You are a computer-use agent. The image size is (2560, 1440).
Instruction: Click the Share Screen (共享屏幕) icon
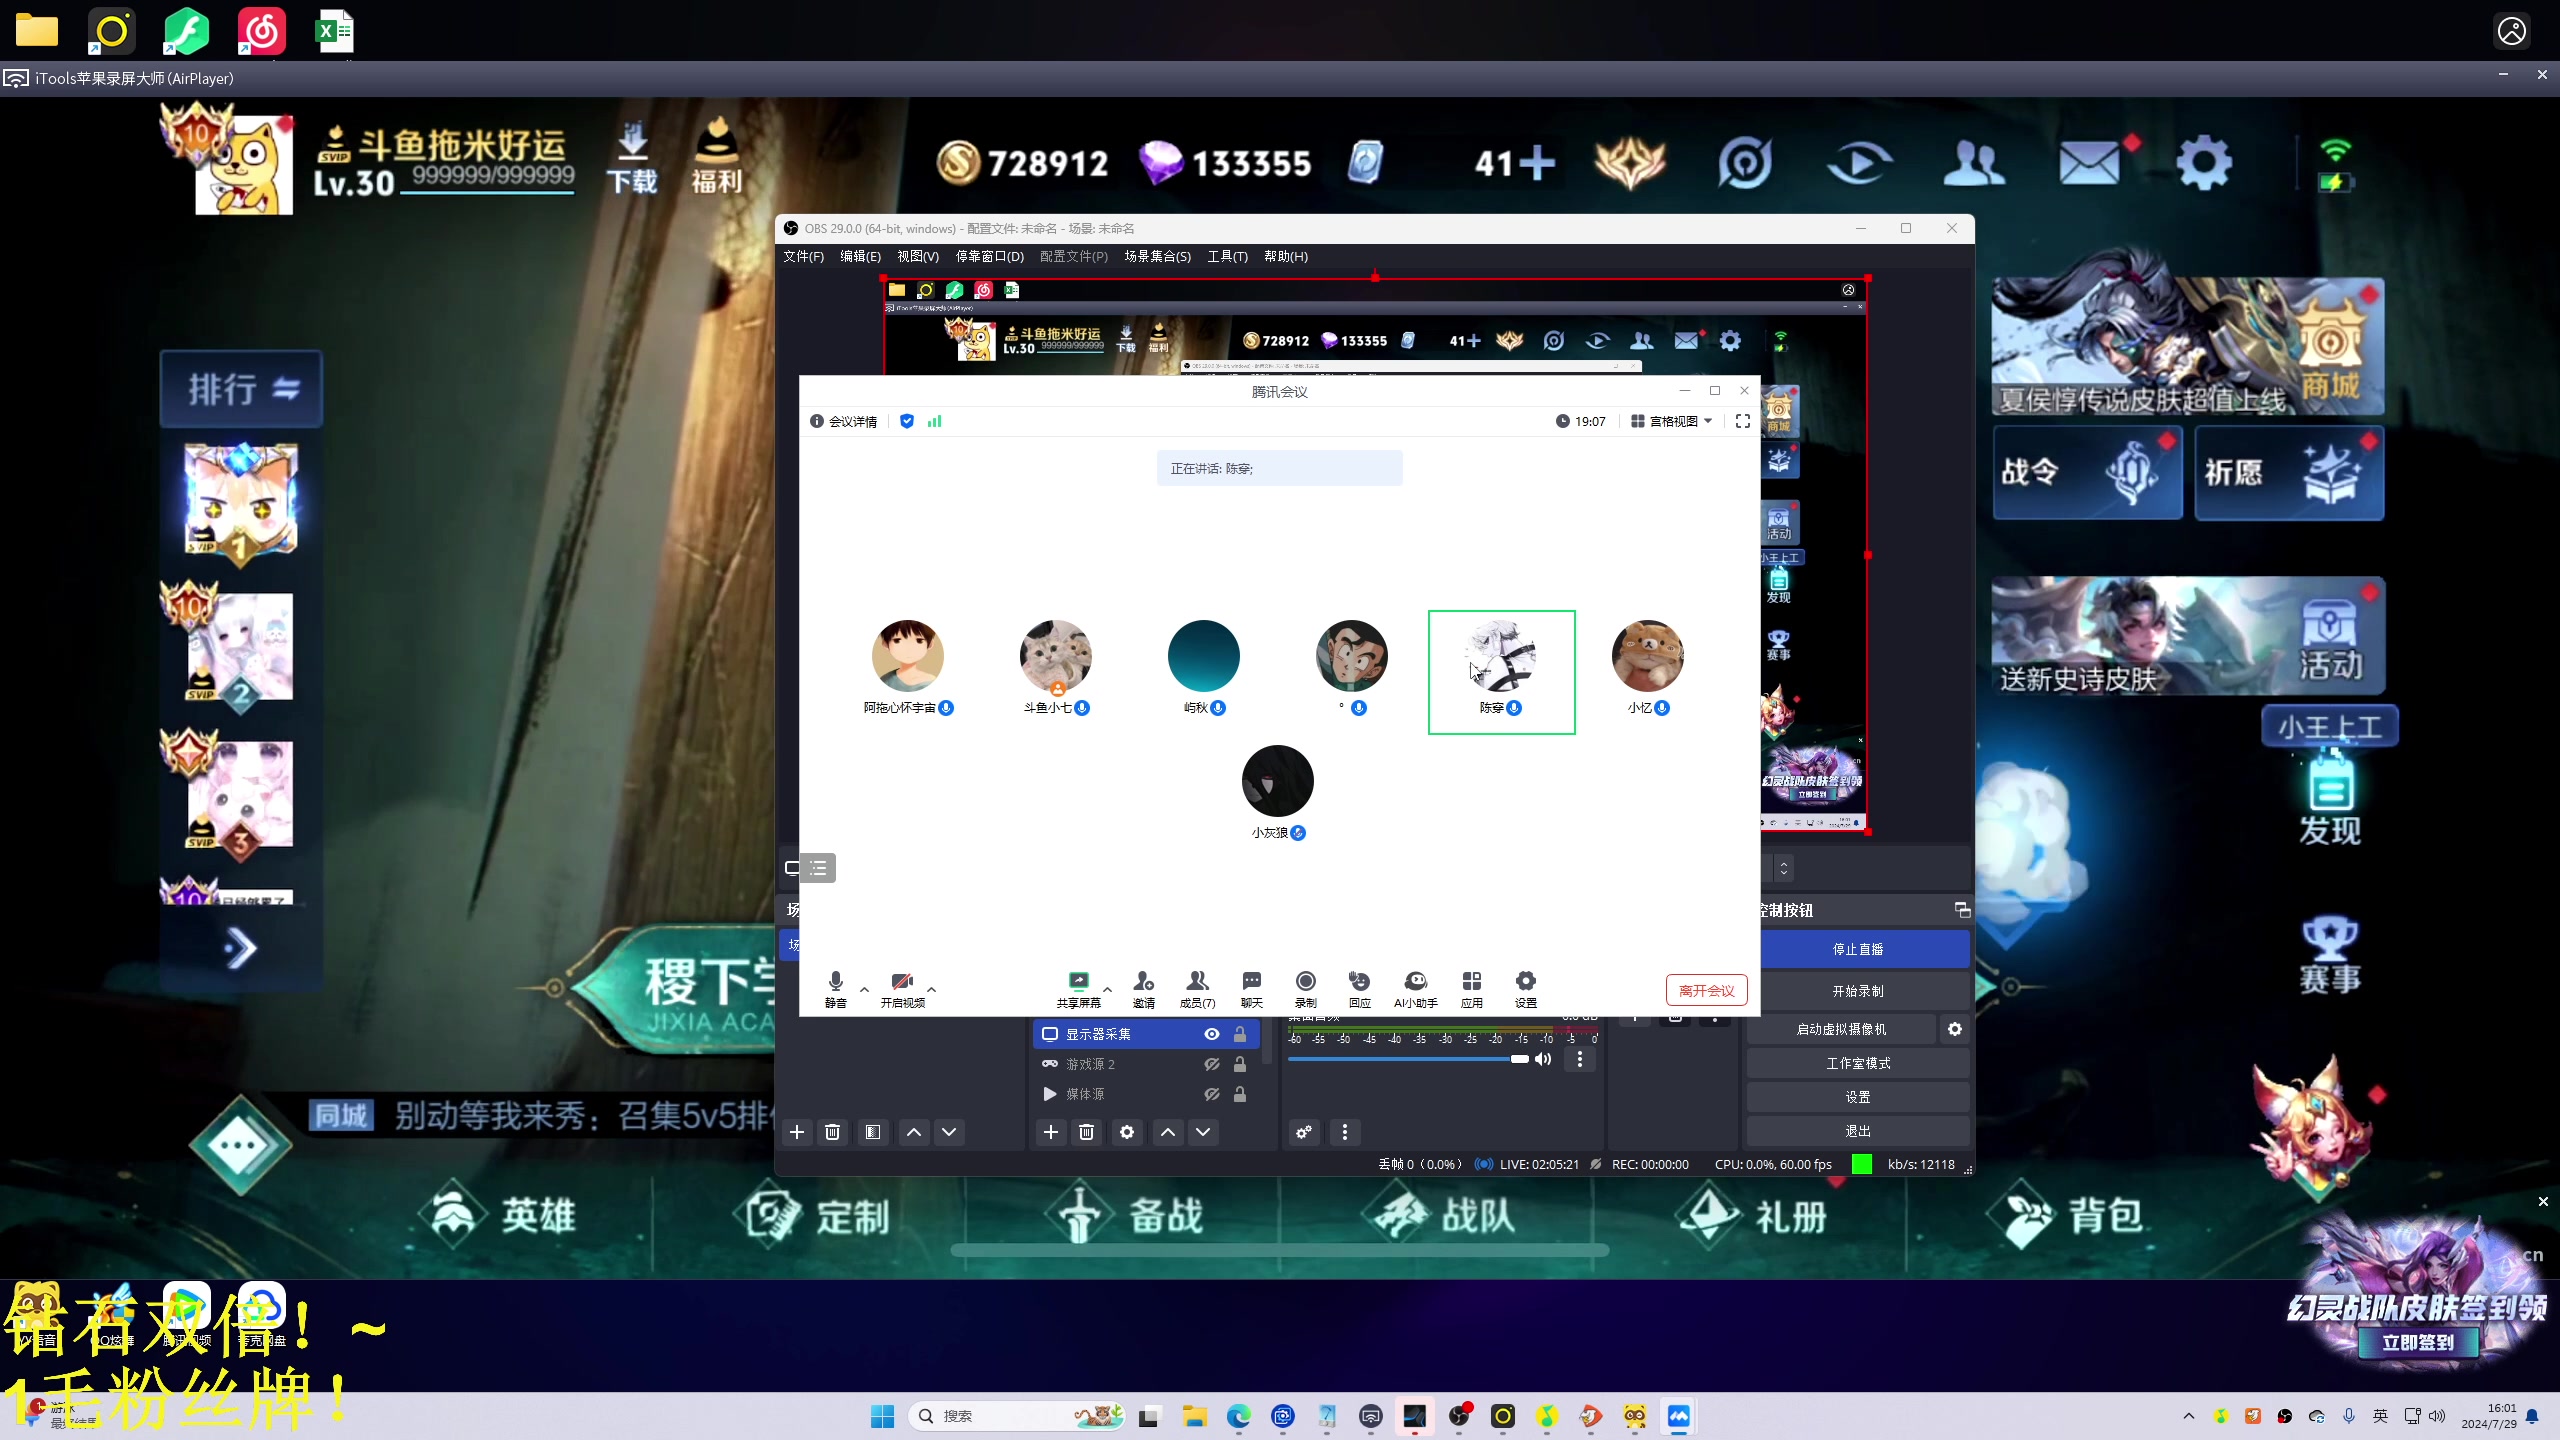pos(1078,988)
